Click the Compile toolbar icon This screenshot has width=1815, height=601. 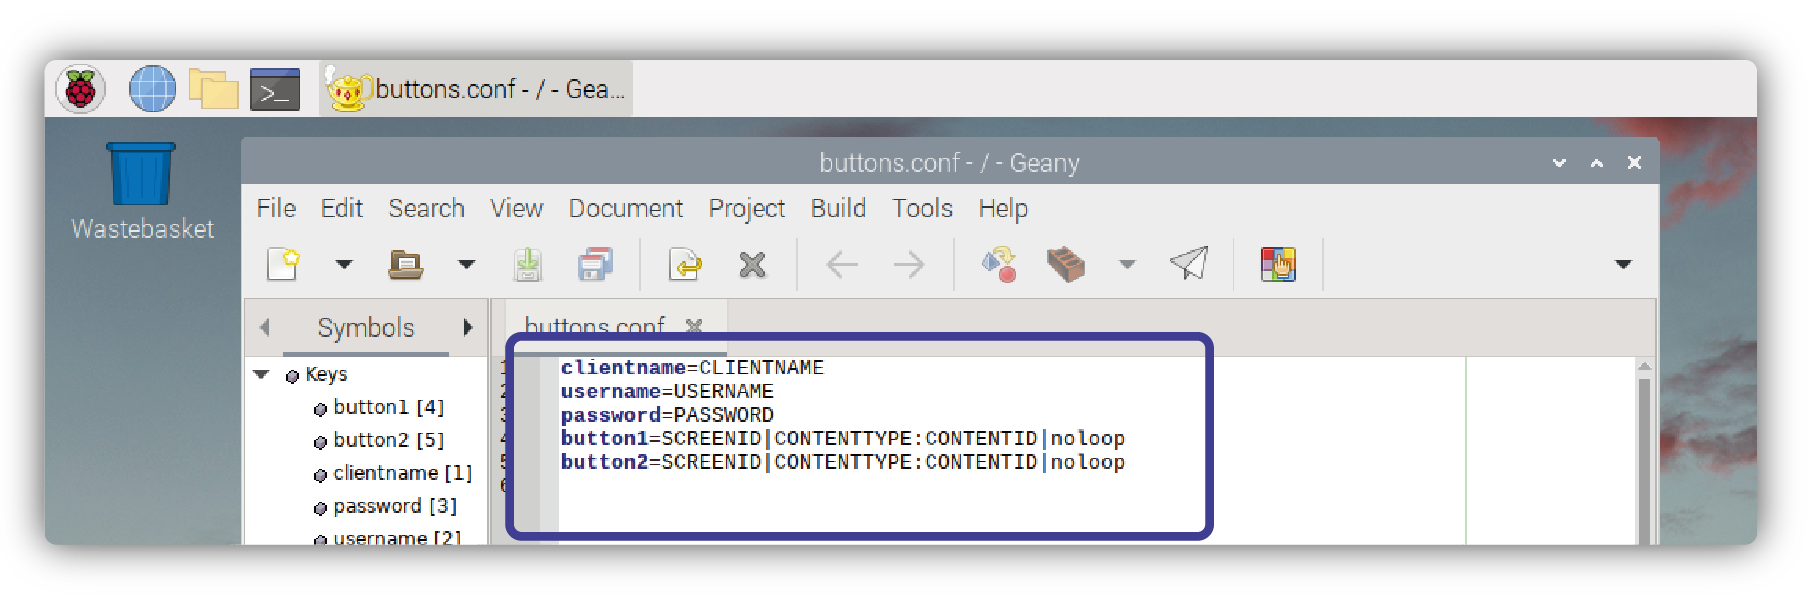999,264
